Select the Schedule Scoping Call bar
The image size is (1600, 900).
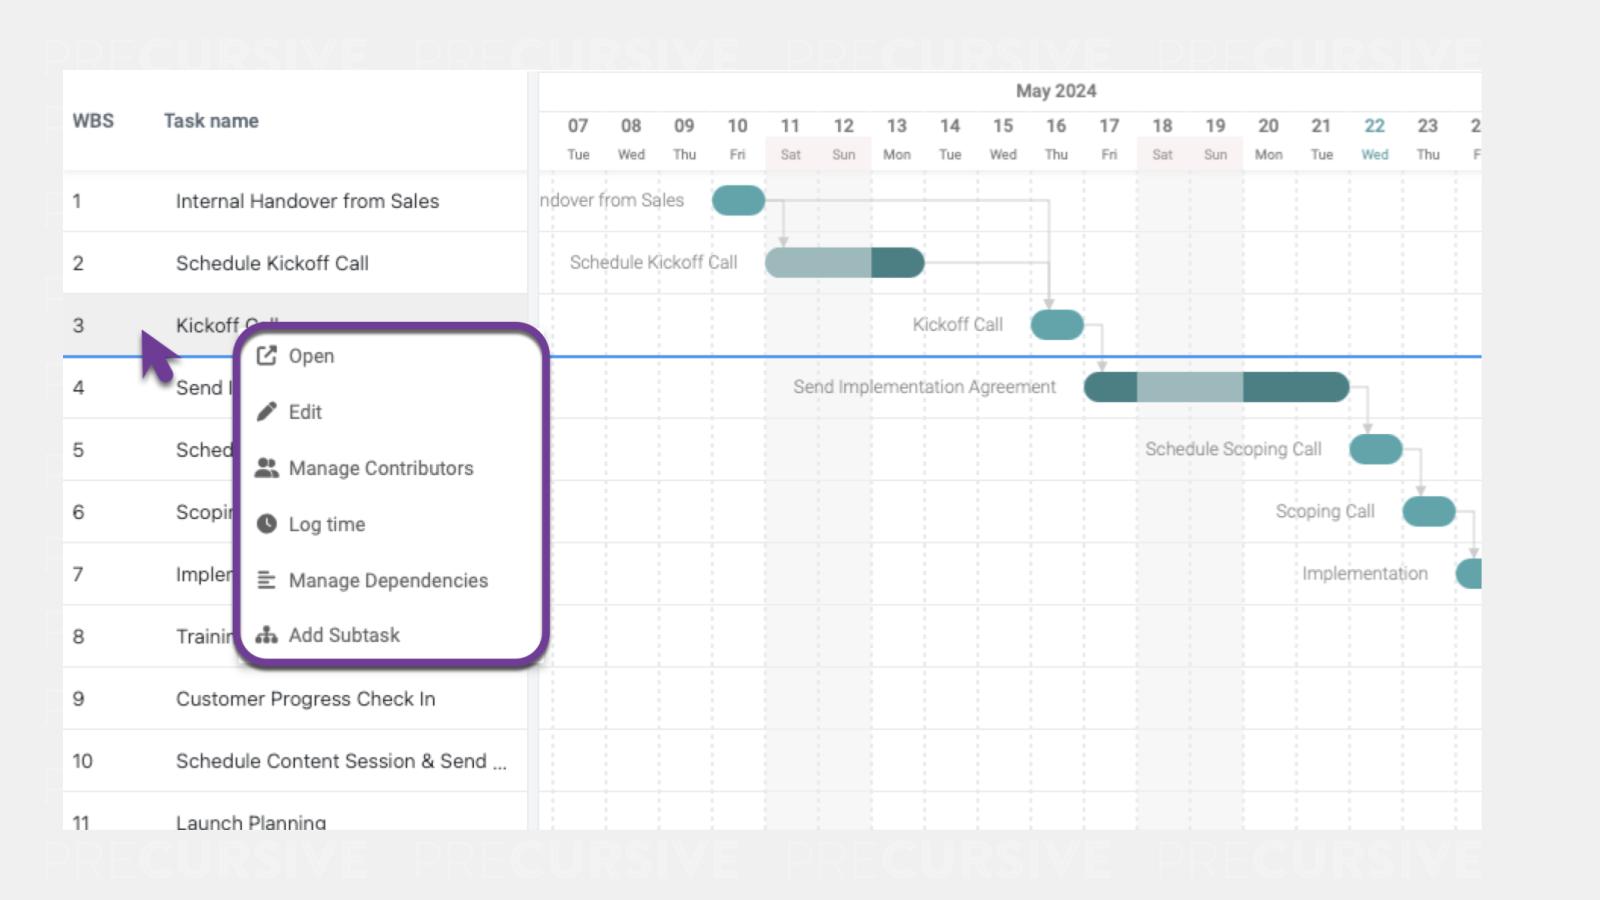pyautogui.click(x=1375, y=449)
